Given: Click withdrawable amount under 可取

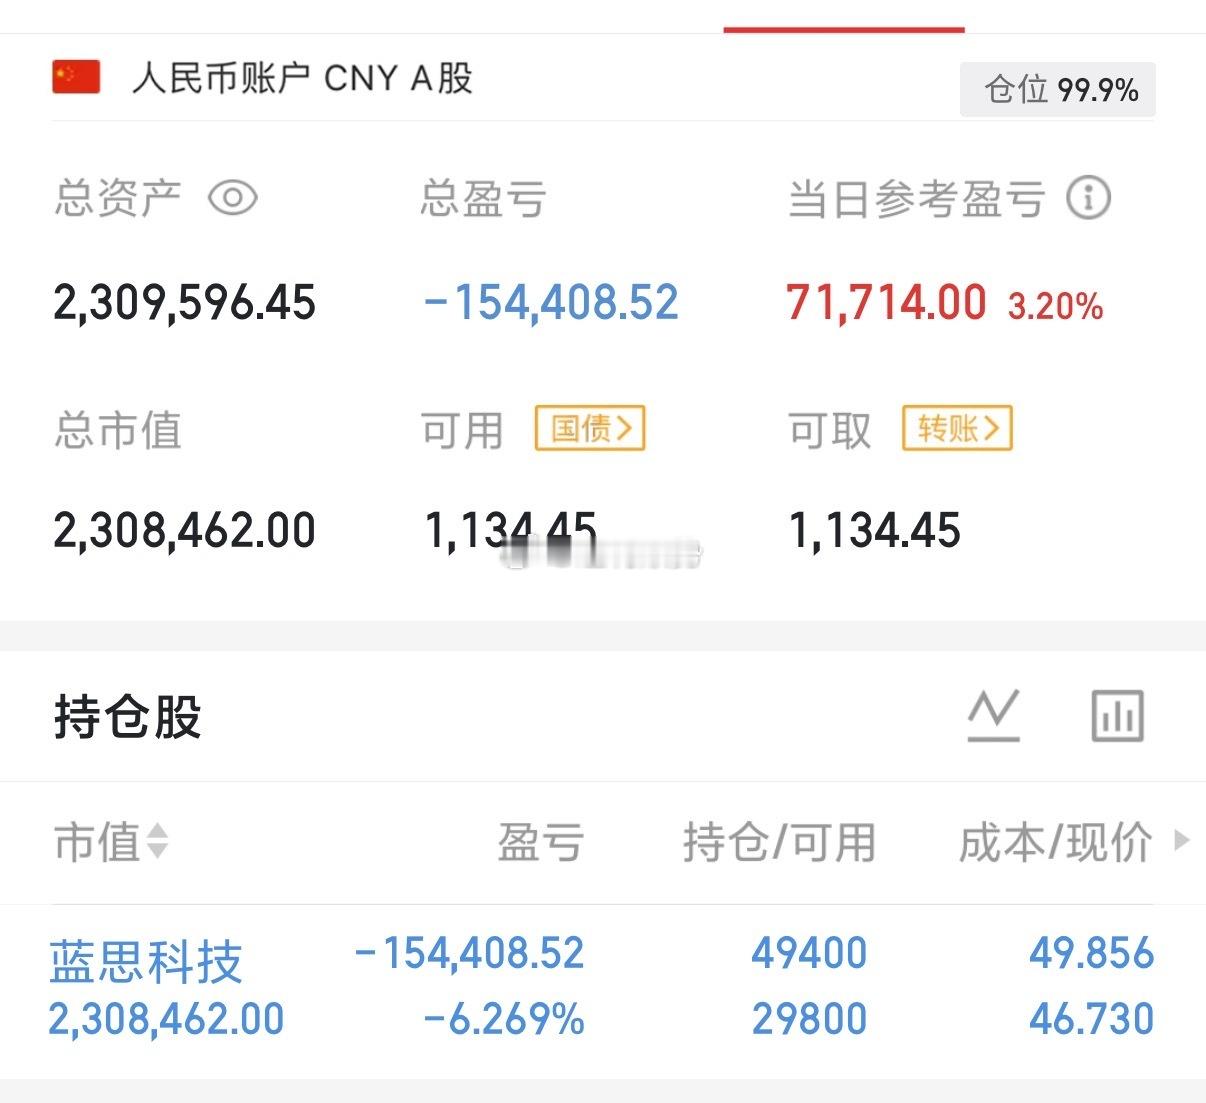Looking at the screenshot, I should point(874,530).
